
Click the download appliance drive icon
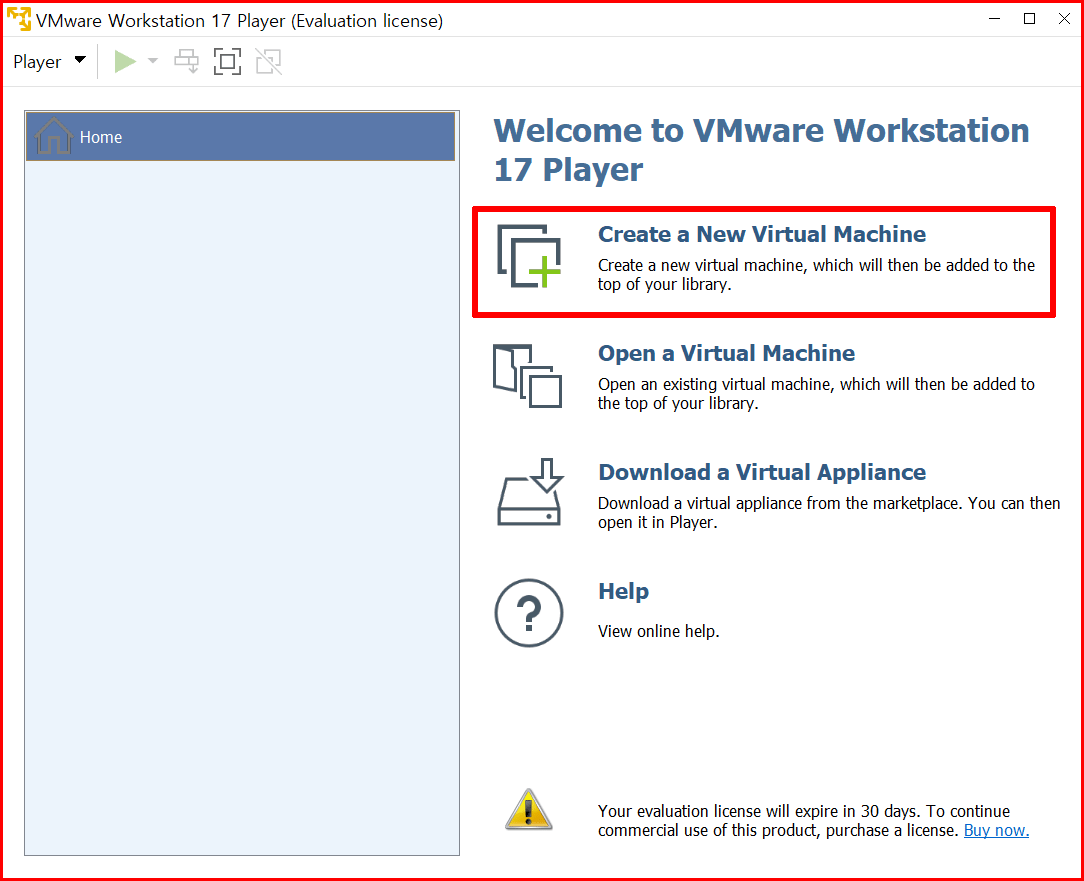[530, 492]
